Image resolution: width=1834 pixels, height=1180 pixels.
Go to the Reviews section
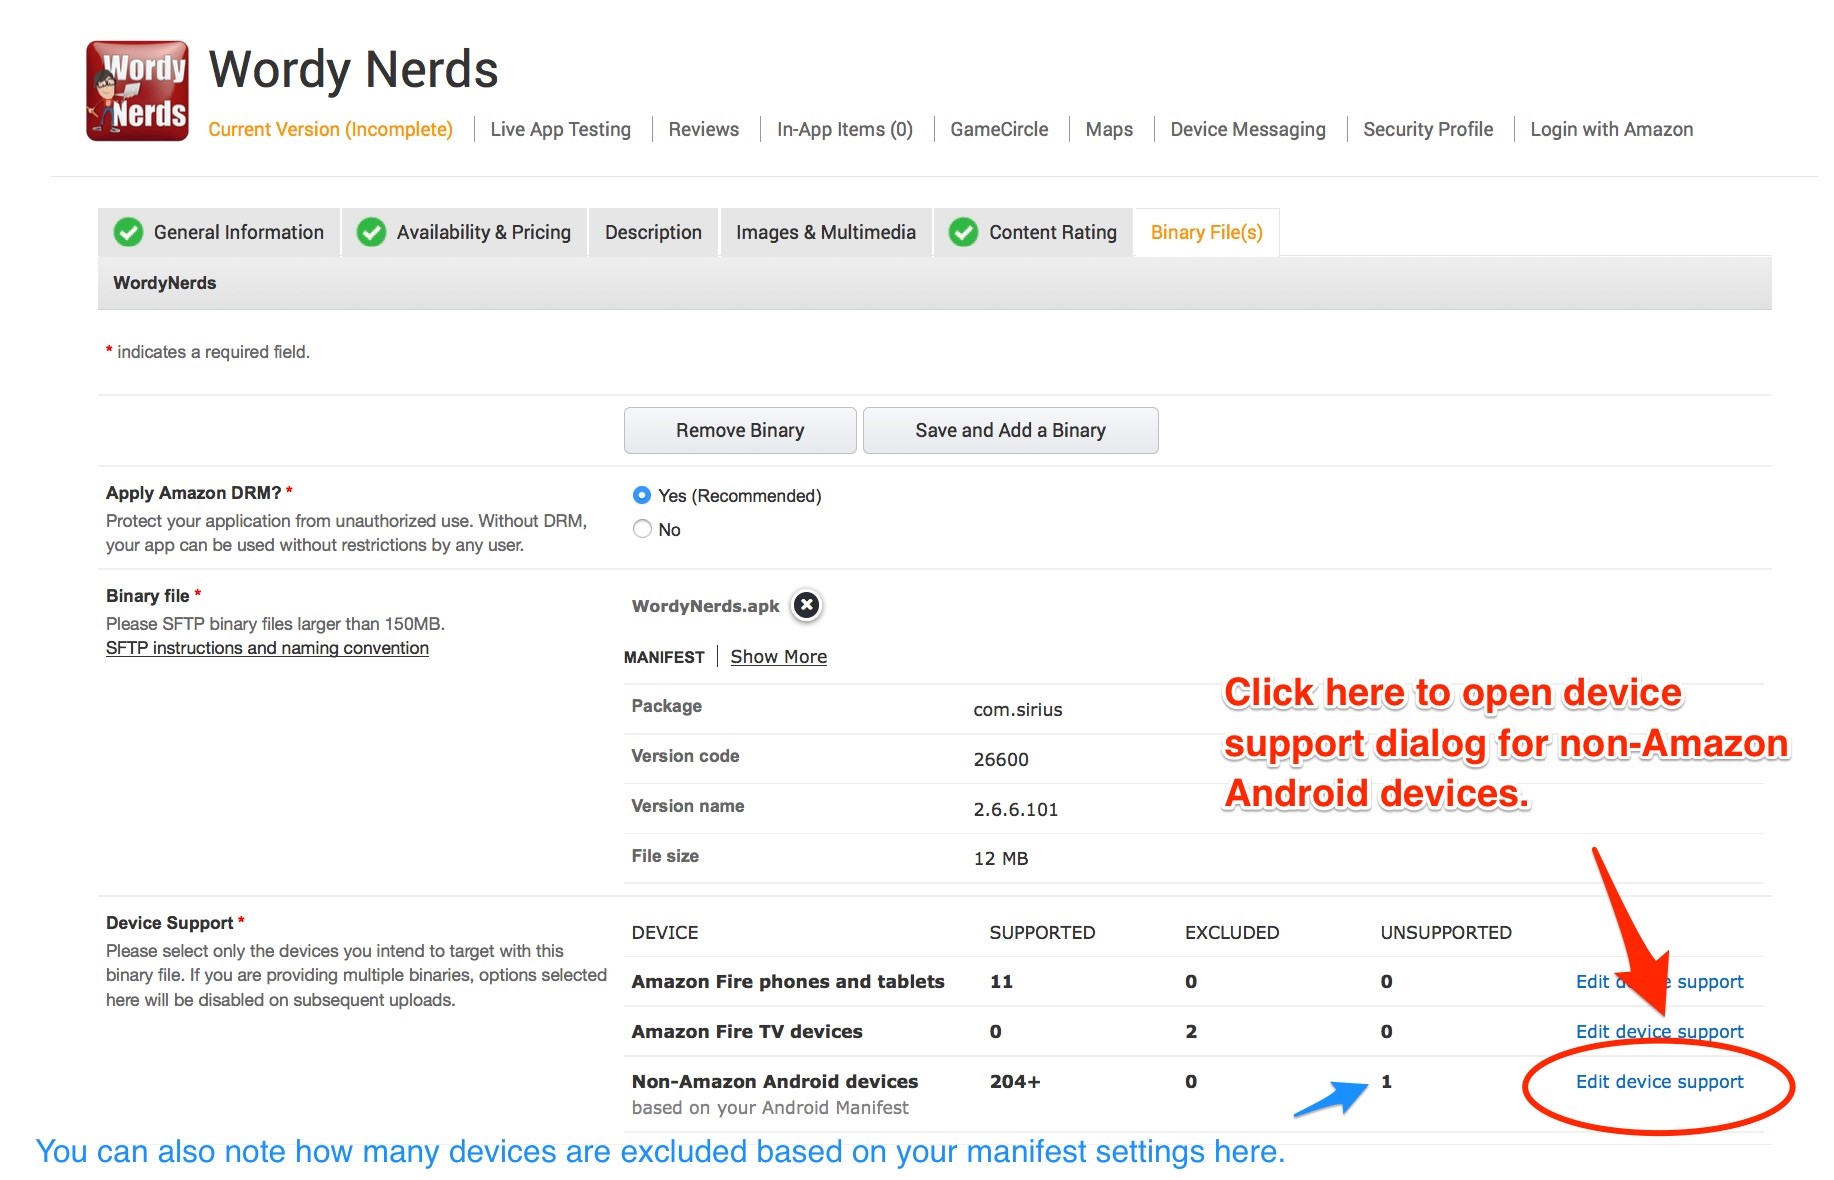(x=703, y=129)
